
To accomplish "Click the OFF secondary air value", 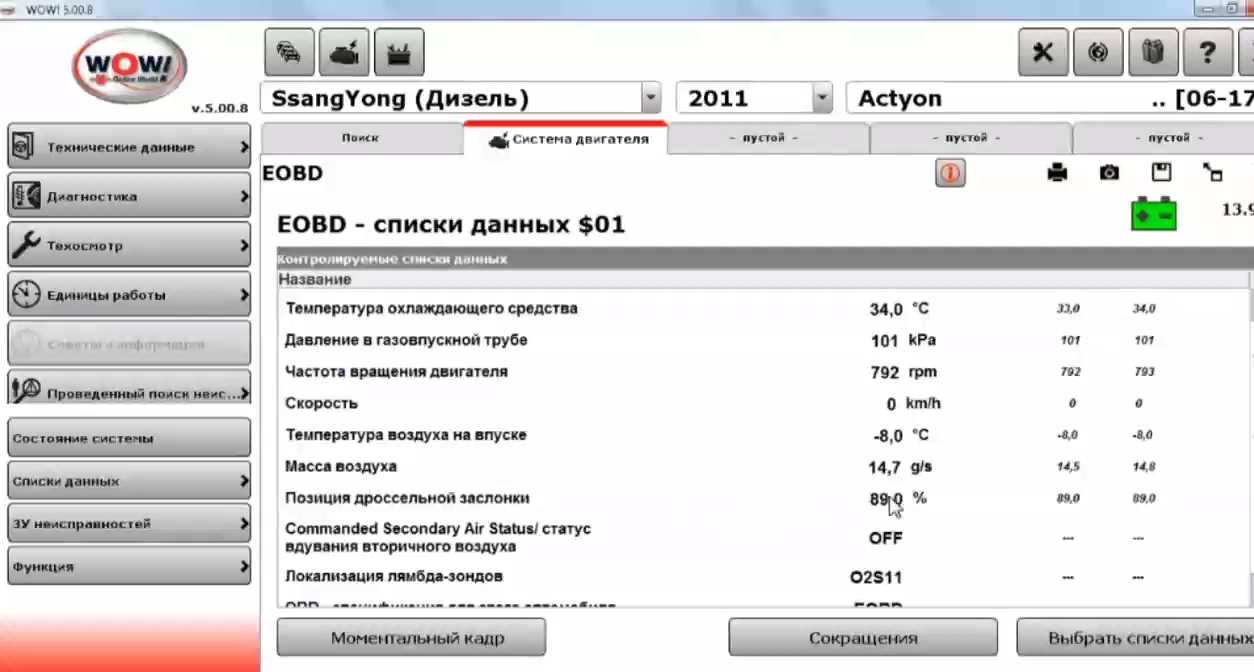I will click(886, 538).
